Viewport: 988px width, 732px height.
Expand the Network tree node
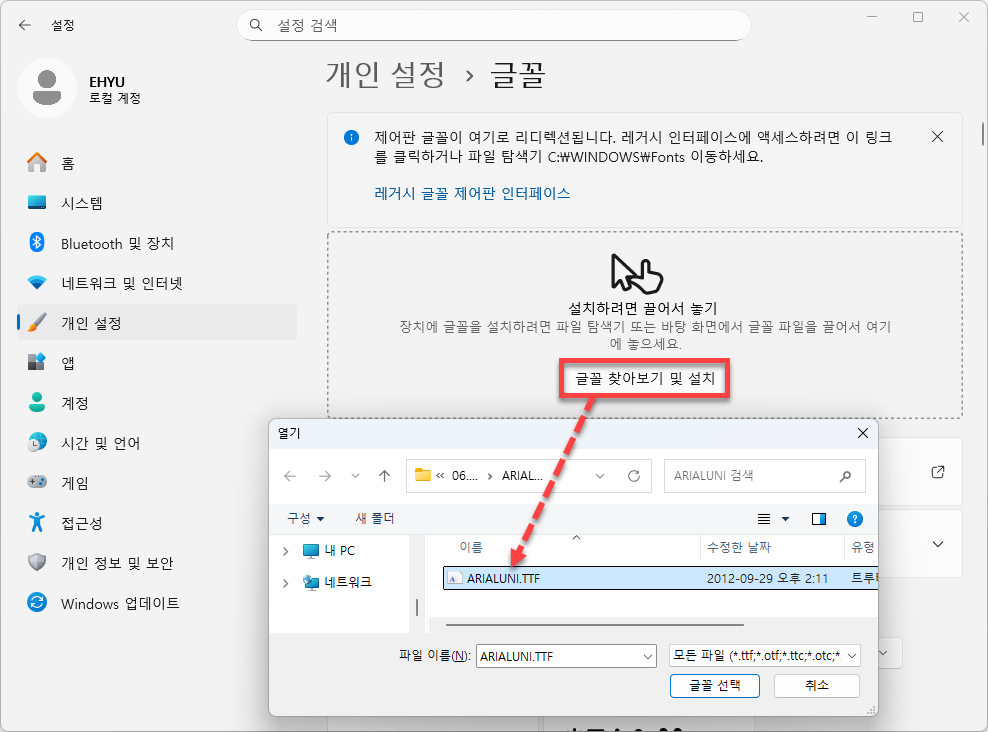click(286, 582)
